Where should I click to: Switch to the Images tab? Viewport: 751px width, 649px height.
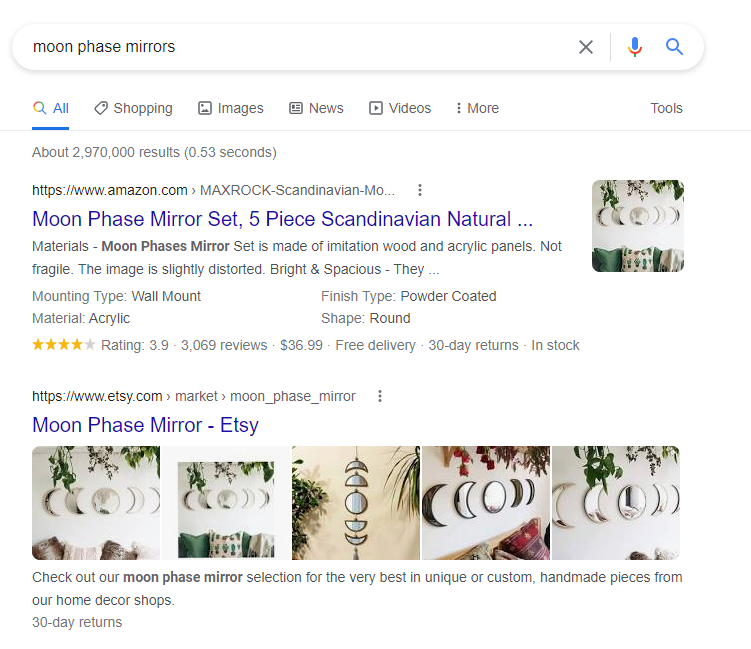(230, 108)
